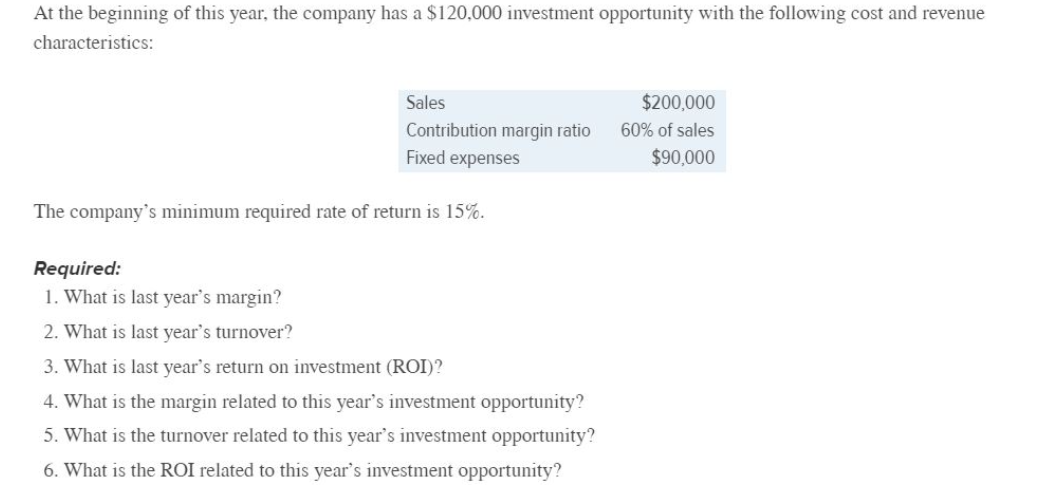Select the $90,000 fixed expenses value
This screenshot has width=1050, height=496.
682,158
